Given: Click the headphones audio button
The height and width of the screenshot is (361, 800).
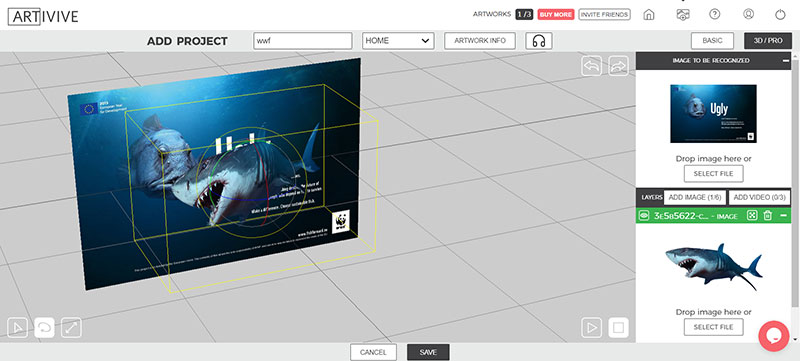Looking at the screenshot, I should [539, 41].
